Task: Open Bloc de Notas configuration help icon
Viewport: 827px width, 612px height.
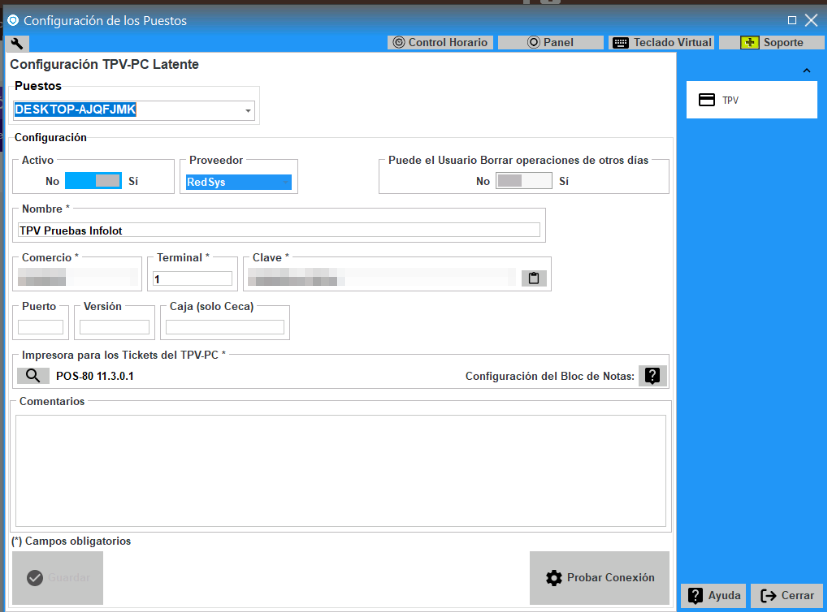Action: [652, 376]
